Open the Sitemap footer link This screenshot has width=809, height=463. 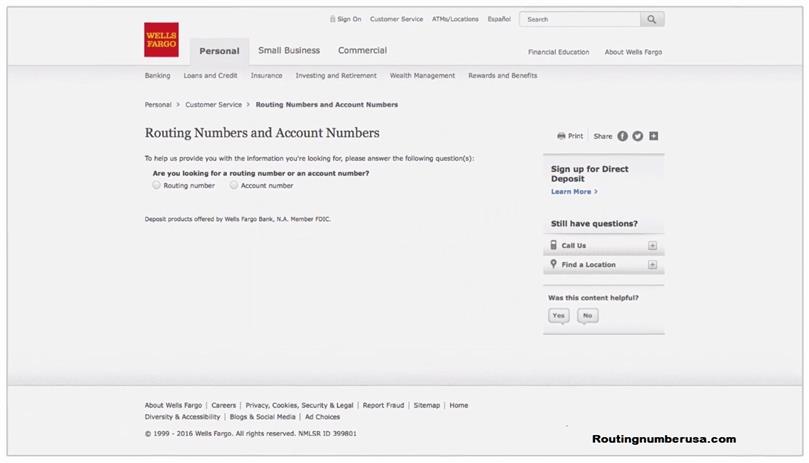pyautogui.click(x=427, y=405)
